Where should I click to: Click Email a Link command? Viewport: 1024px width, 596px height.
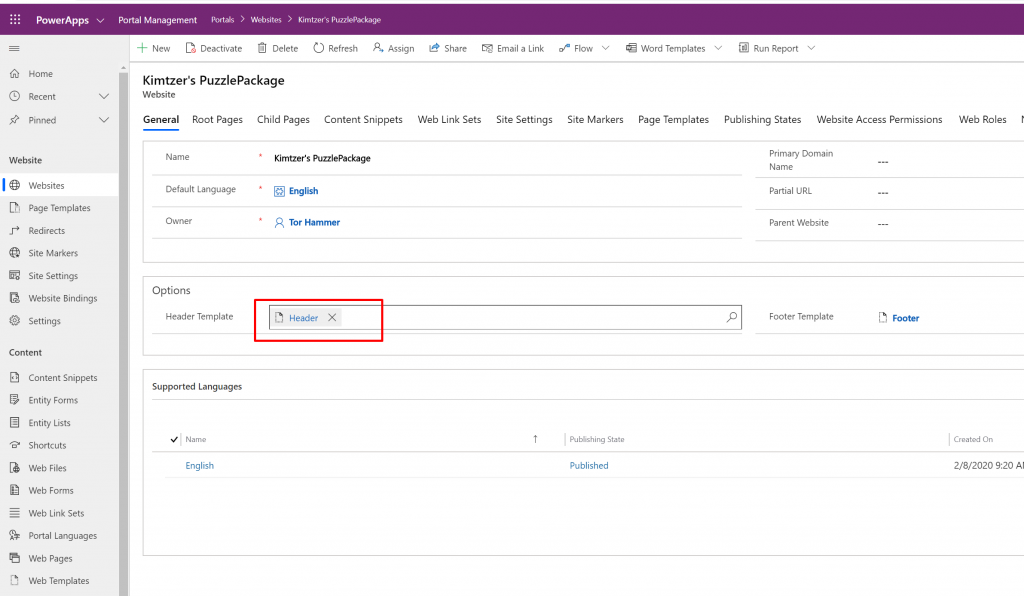pos(513,48)
